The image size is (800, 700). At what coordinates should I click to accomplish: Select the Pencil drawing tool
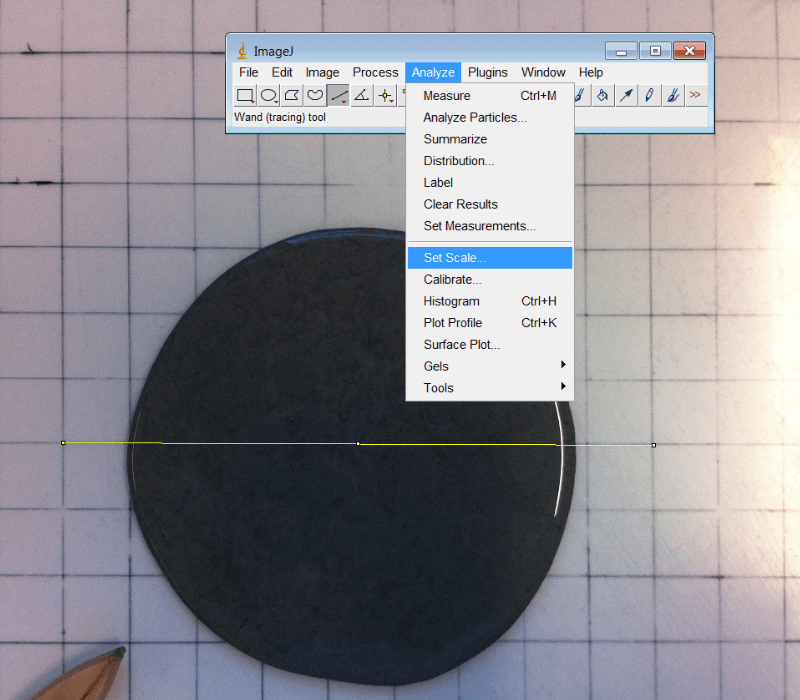pyautogui.click(x=649, y=95)
